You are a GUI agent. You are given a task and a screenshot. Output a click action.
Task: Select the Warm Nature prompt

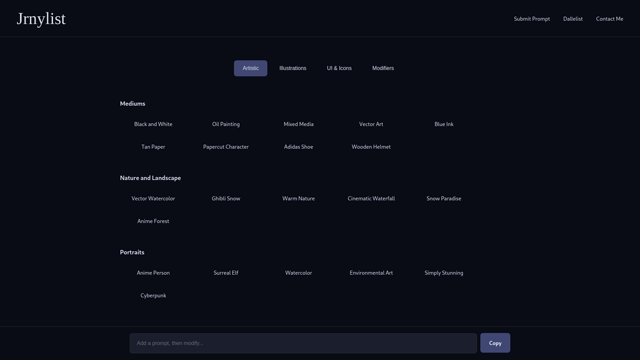click(298, 198)
